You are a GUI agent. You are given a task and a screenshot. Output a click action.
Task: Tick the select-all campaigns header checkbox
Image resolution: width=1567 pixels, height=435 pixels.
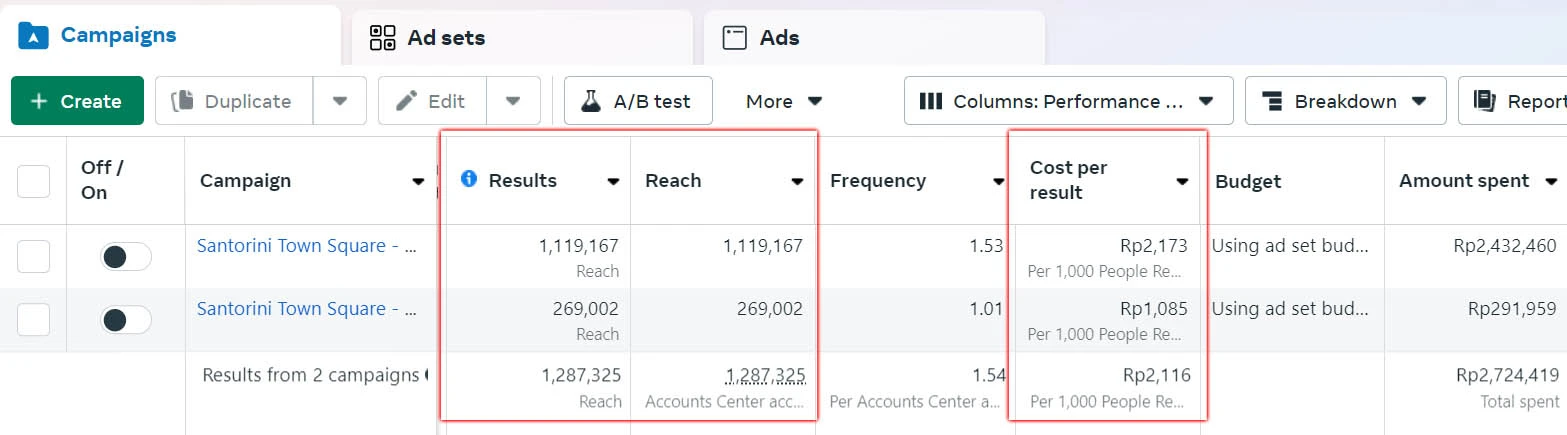click(x=34, y=181)
